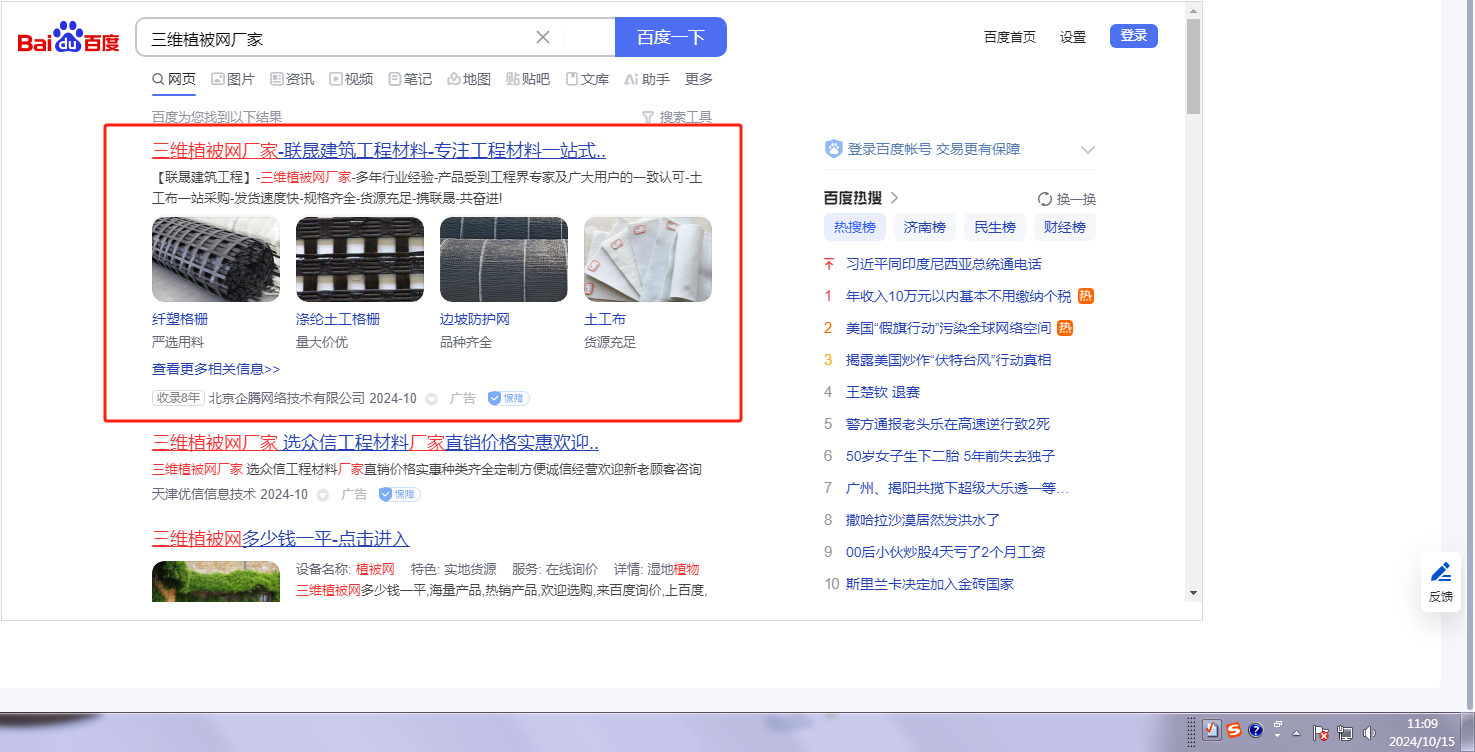1475x752 pixels.
Task: Click the 涤纶土工格栅 product link
Action: (x=338, y=319)
